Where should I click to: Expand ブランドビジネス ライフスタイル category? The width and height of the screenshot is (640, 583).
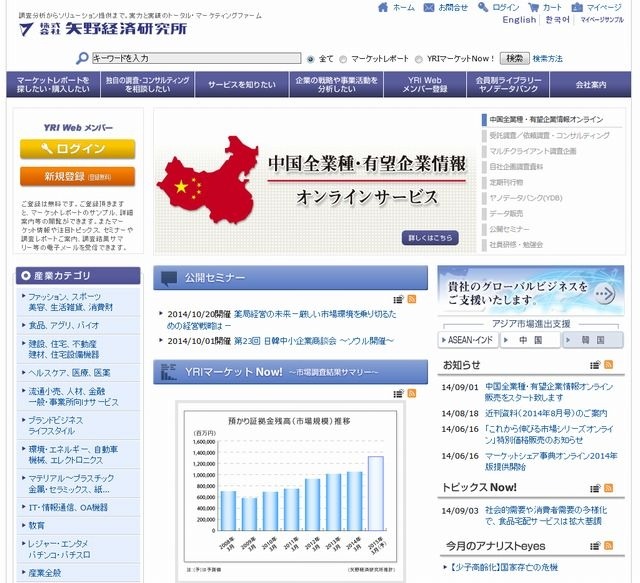point(78,425)
